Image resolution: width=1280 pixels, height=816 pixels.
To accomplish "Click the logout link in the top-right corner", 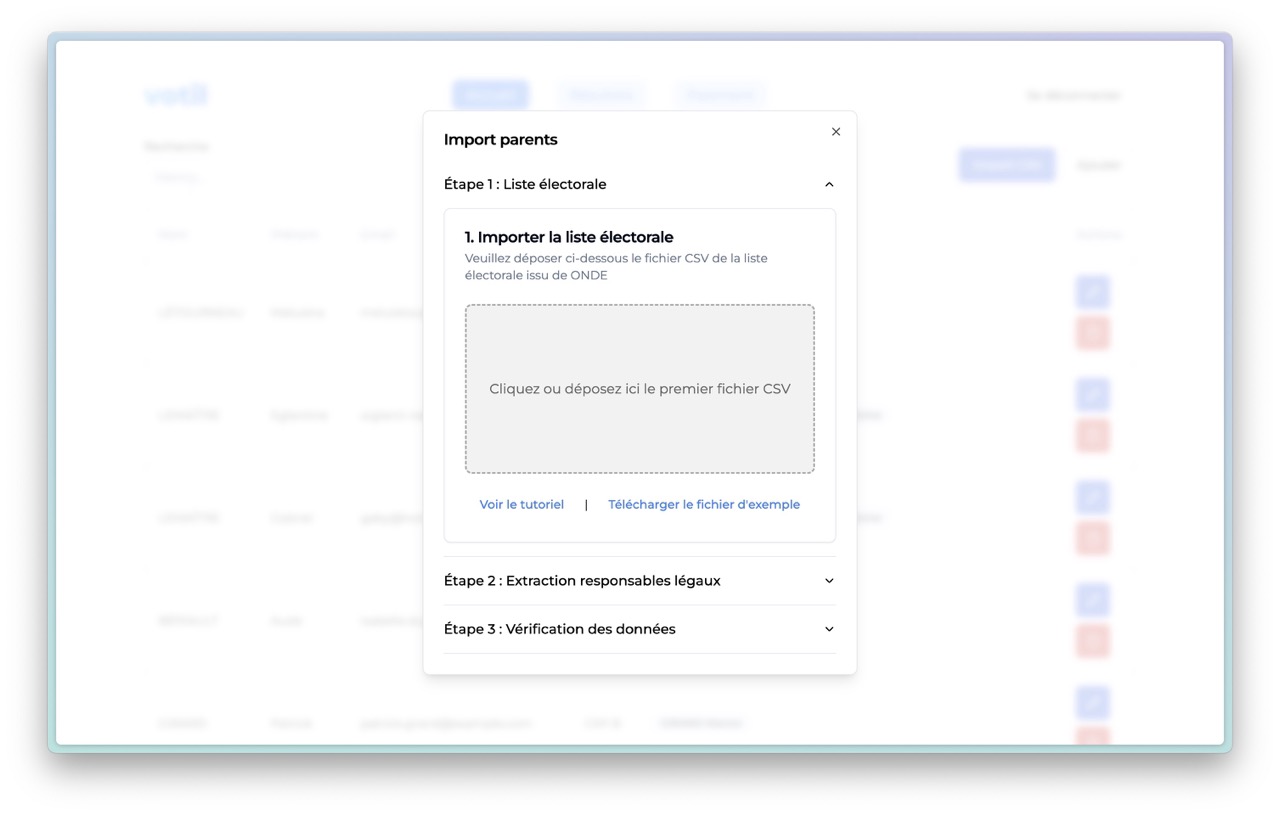I will [x=1073, y=95].
